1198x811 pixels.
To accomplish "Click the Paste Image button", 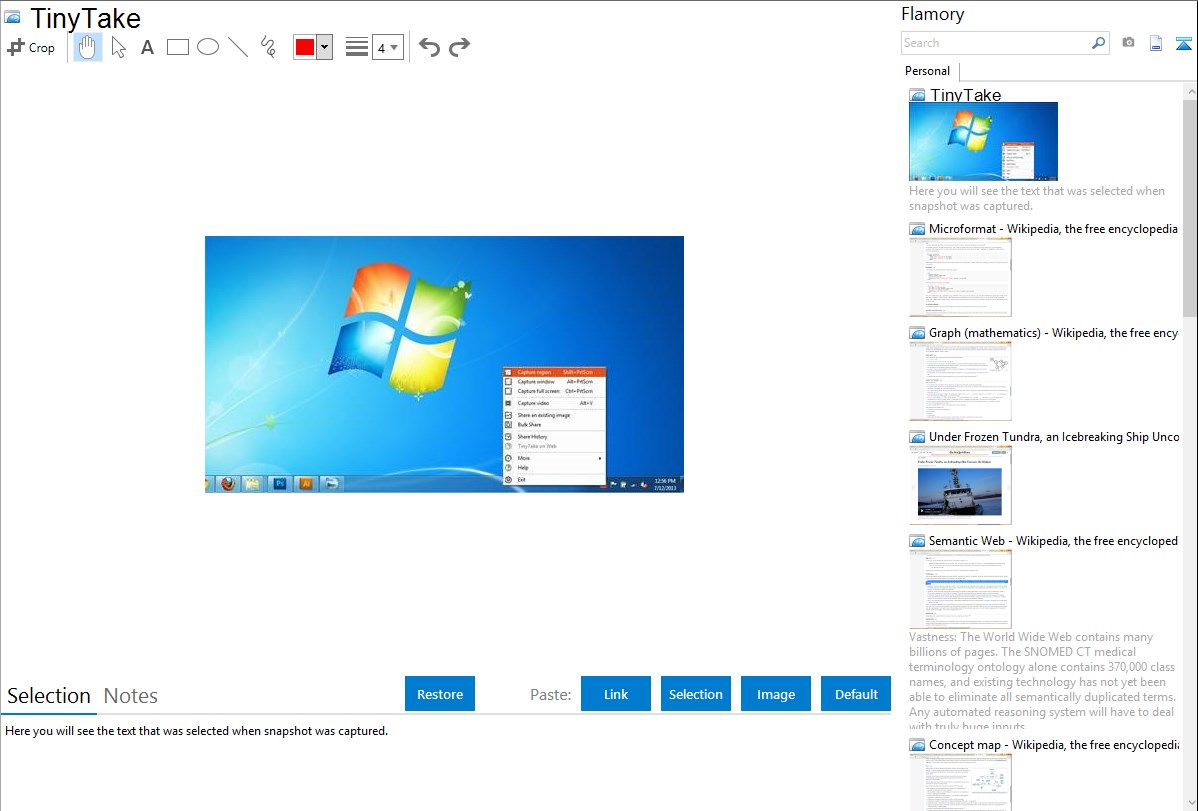I will (x=775, y=694).
